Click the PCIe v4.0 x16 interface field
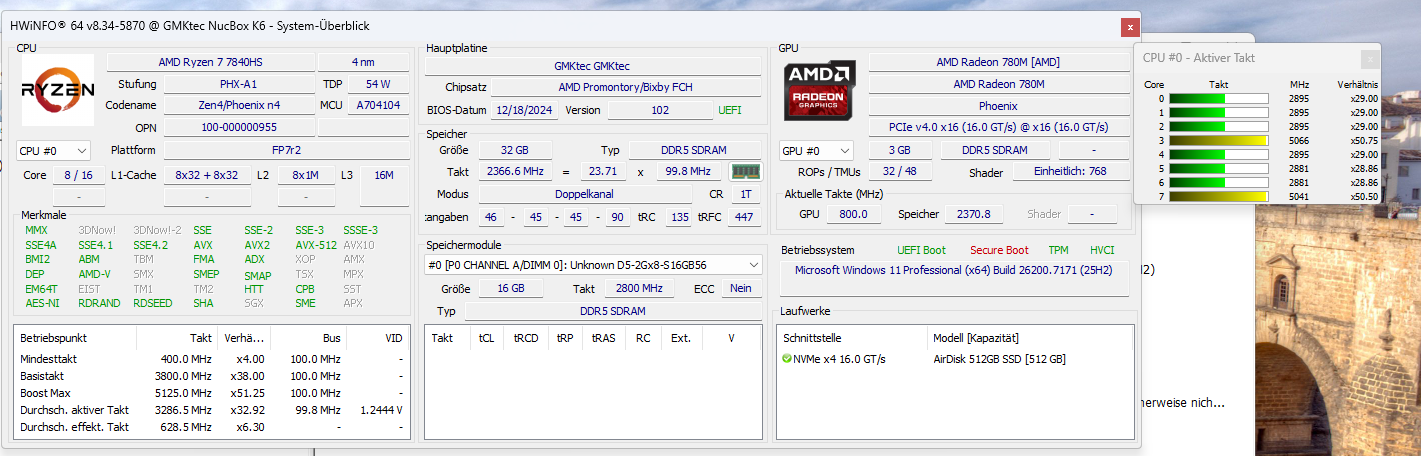This screenshot has height=456, width=1421. pyautogui.click(x=998, y=128)
